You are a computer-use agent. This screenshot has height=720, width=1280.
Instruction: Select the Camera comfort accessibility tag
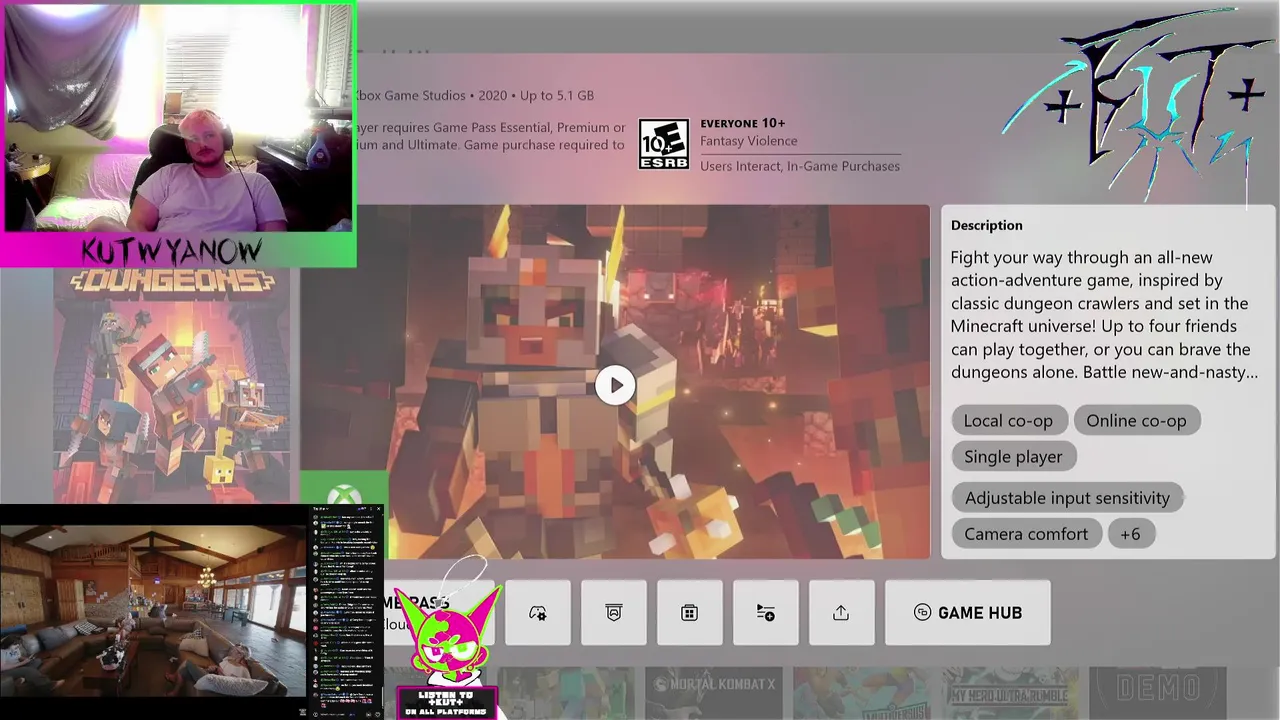1026,534
